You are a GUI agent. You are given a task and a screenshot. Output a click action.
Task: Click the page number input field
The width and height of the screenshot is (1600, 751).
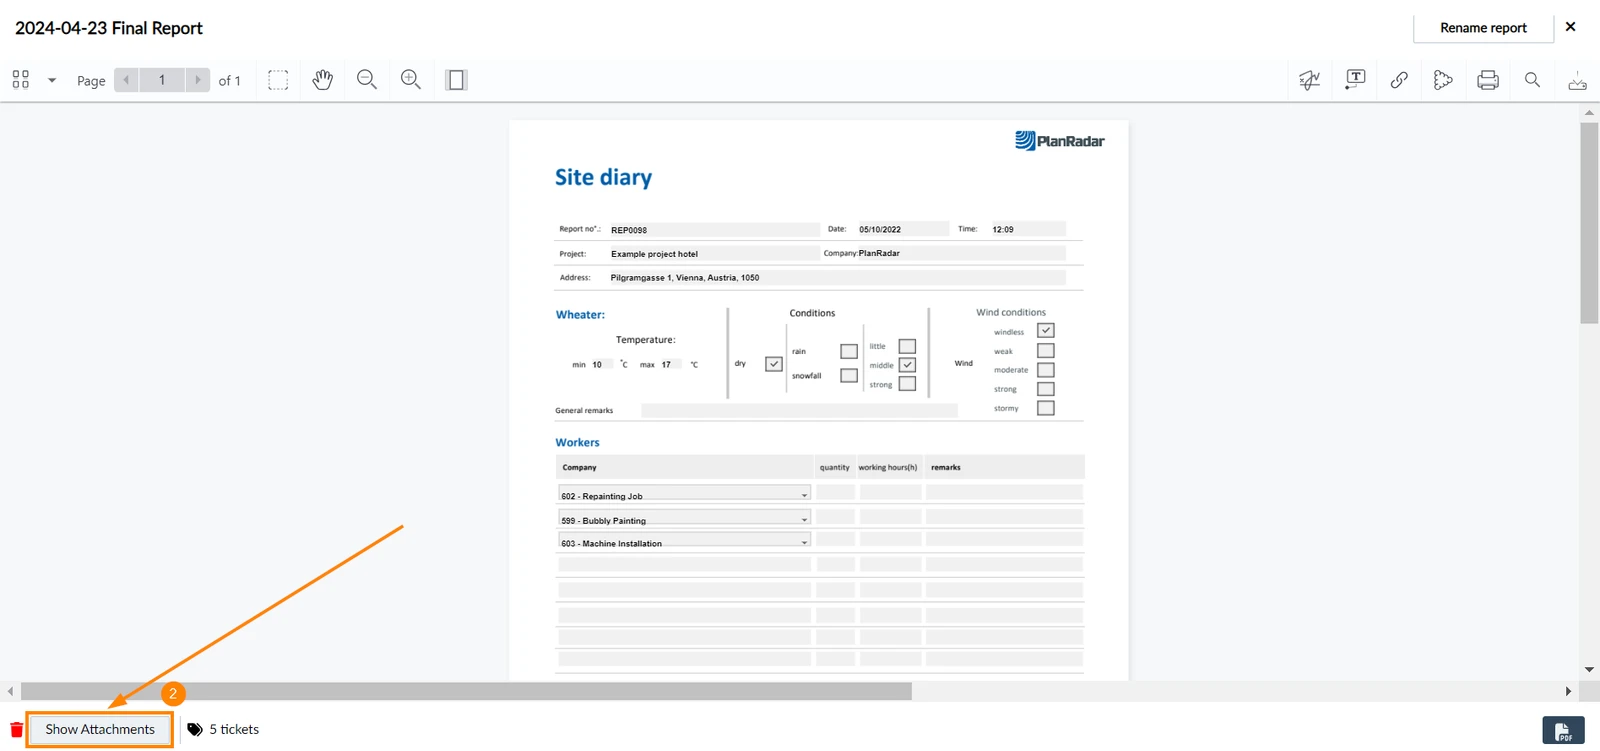(x=162, y=80)
